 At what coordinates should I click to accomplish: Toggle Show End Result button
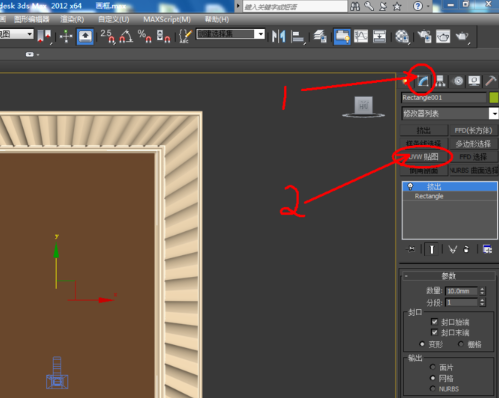pyautogui.click(x=432, y=249)
